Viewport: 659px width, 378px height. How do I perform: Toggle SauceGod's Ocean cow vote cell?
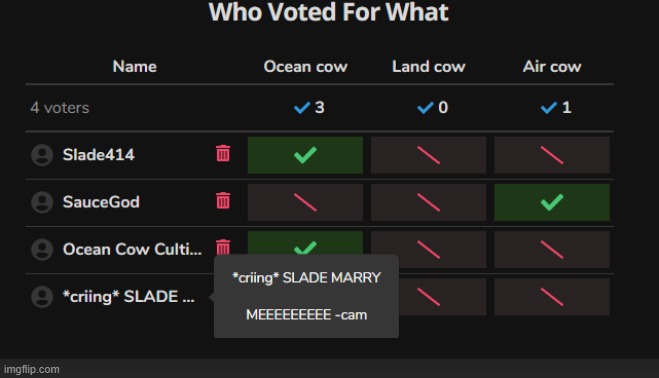click(x=305, y=202)
